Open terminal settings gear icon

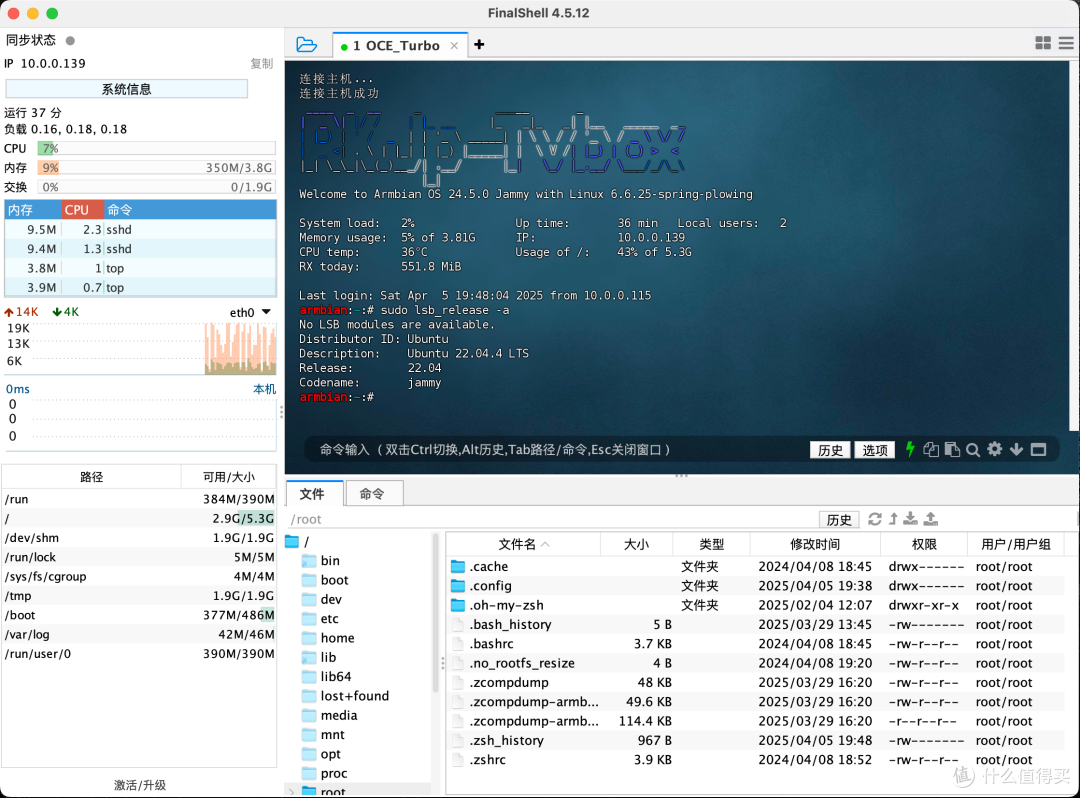coord(994,450)
